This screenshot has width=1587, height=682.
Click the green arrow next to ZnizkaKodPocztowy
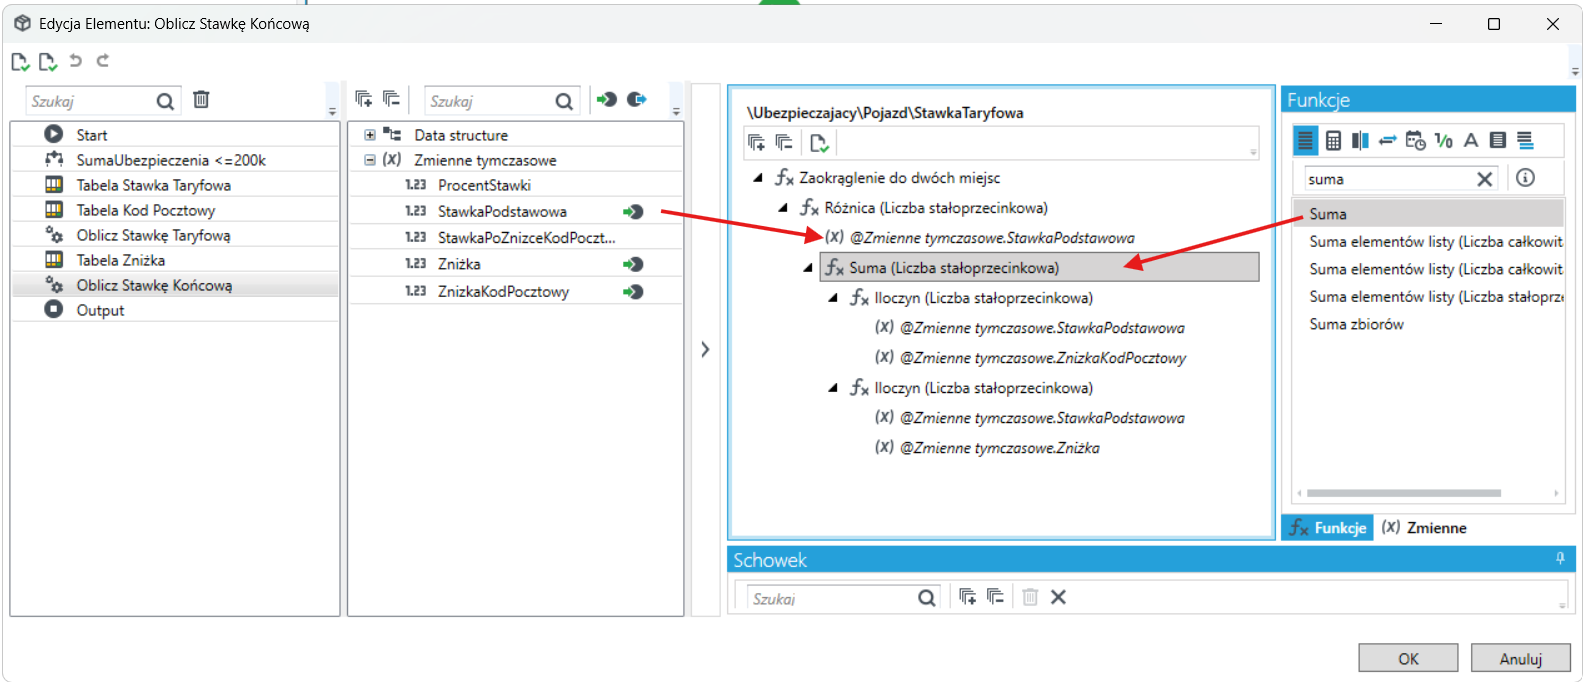[x=633, y=292]
